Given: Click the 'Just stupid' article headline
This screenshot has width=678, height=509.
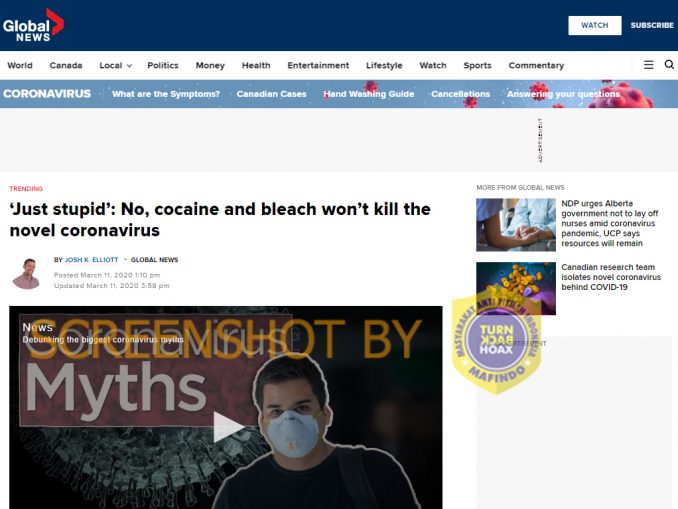Looking at the screenshot, I should [x=220, y=220].
